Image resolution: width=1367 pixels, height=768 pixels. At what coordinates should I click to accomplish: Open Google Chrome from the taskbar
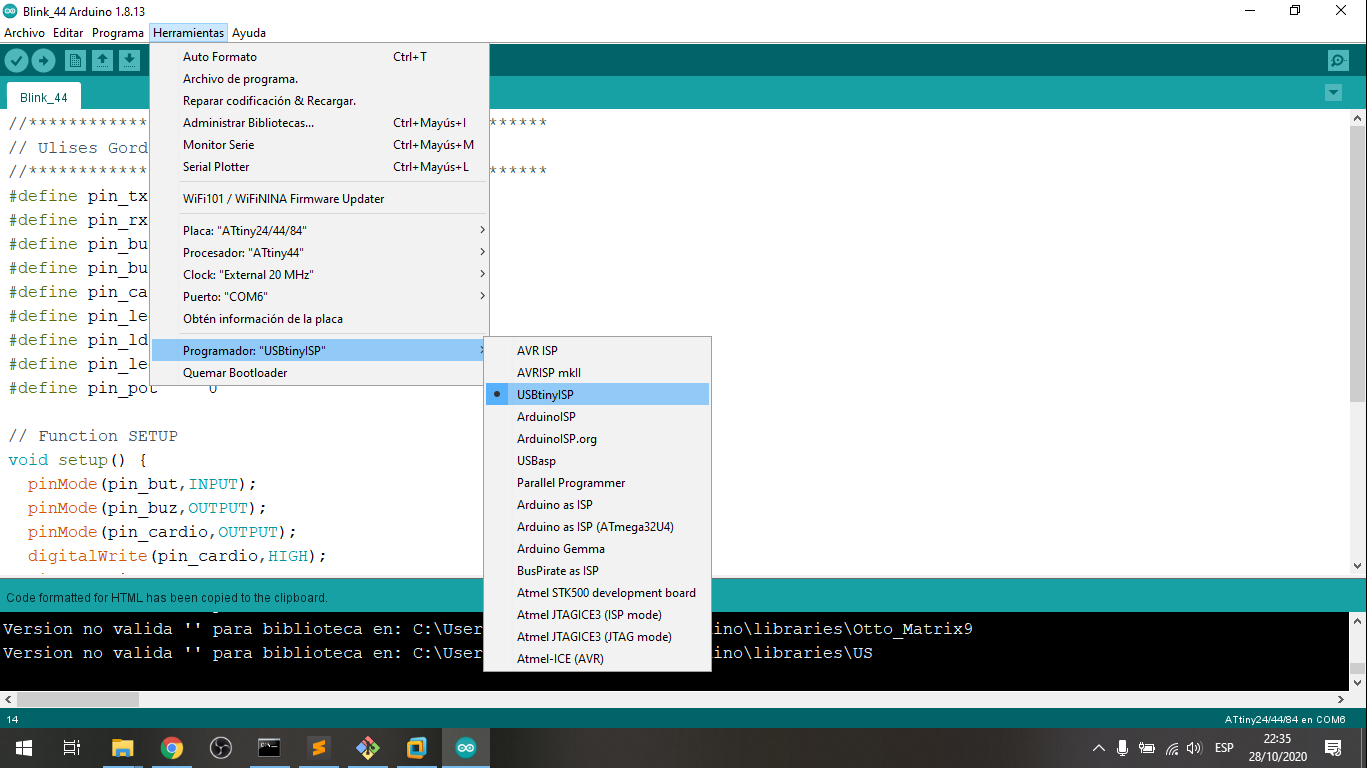pyautogui.click(x=172, y=747)
